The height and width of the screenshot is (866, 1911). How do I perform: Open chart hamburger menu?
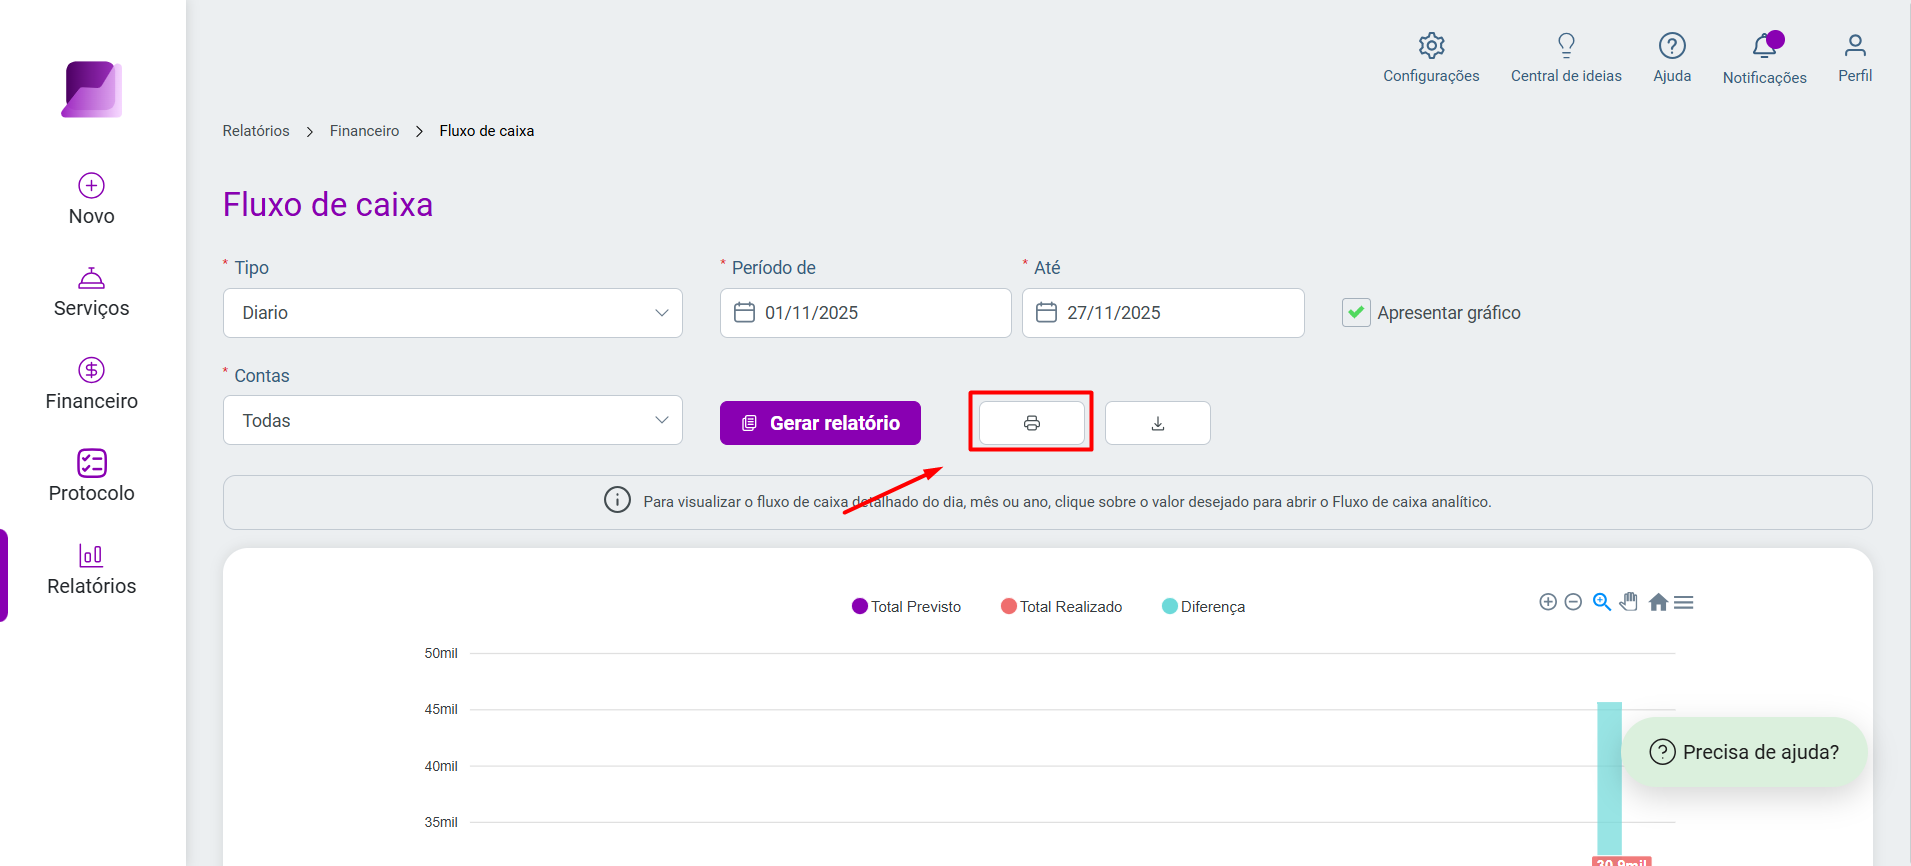coord(1684,602)
